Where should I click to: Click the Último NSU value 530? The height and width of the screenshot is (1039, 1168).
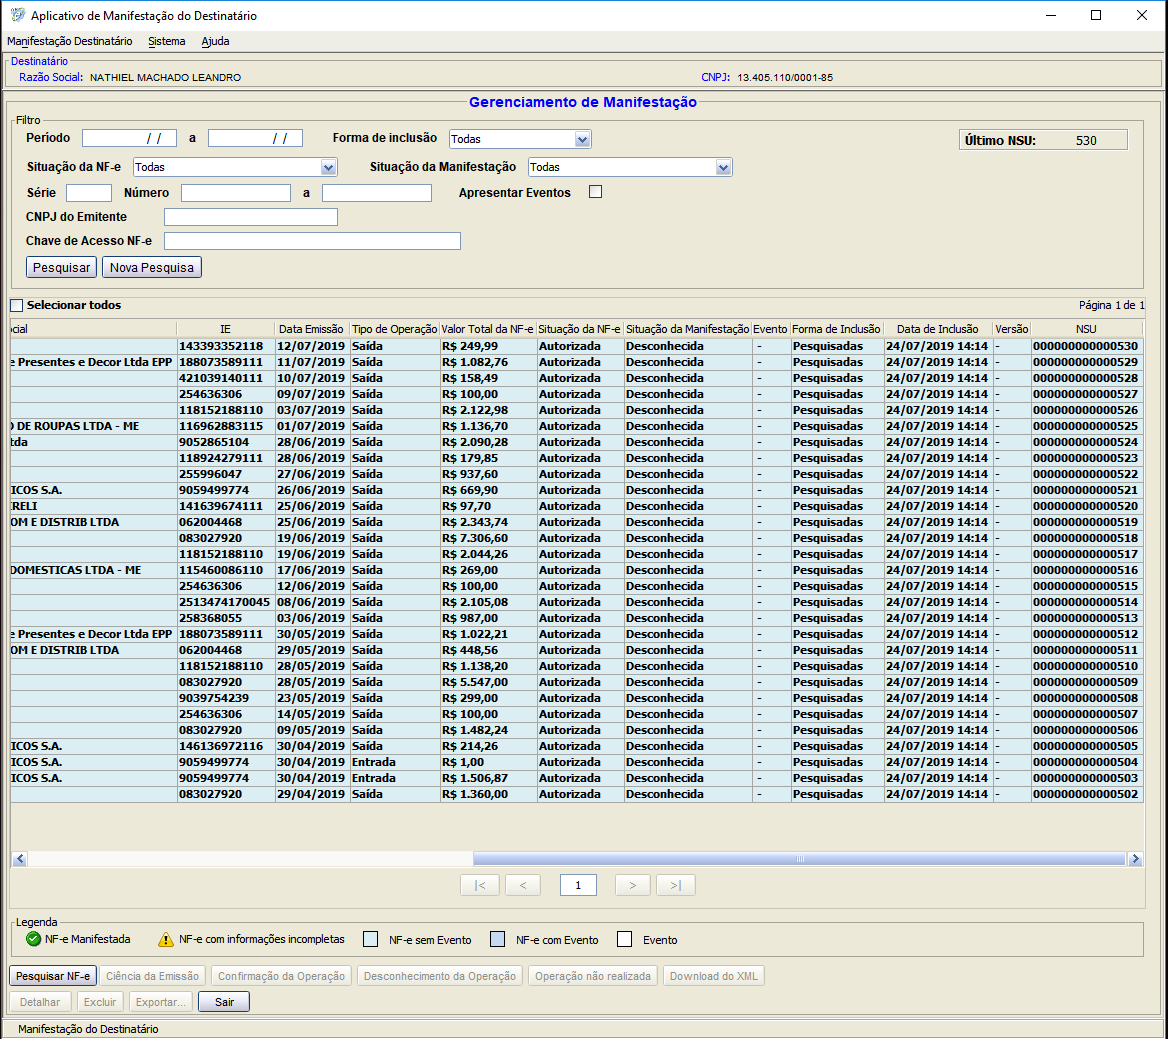(1086, 141)
